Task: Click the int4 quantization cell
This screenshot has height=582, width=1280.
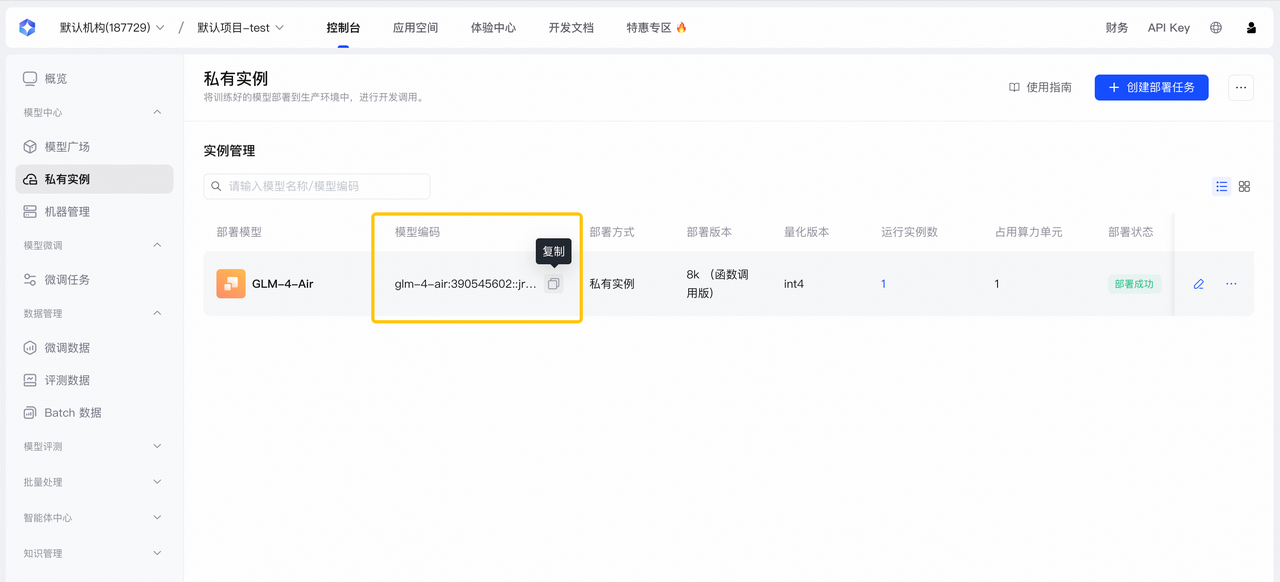Action: (x=794, y=284)
